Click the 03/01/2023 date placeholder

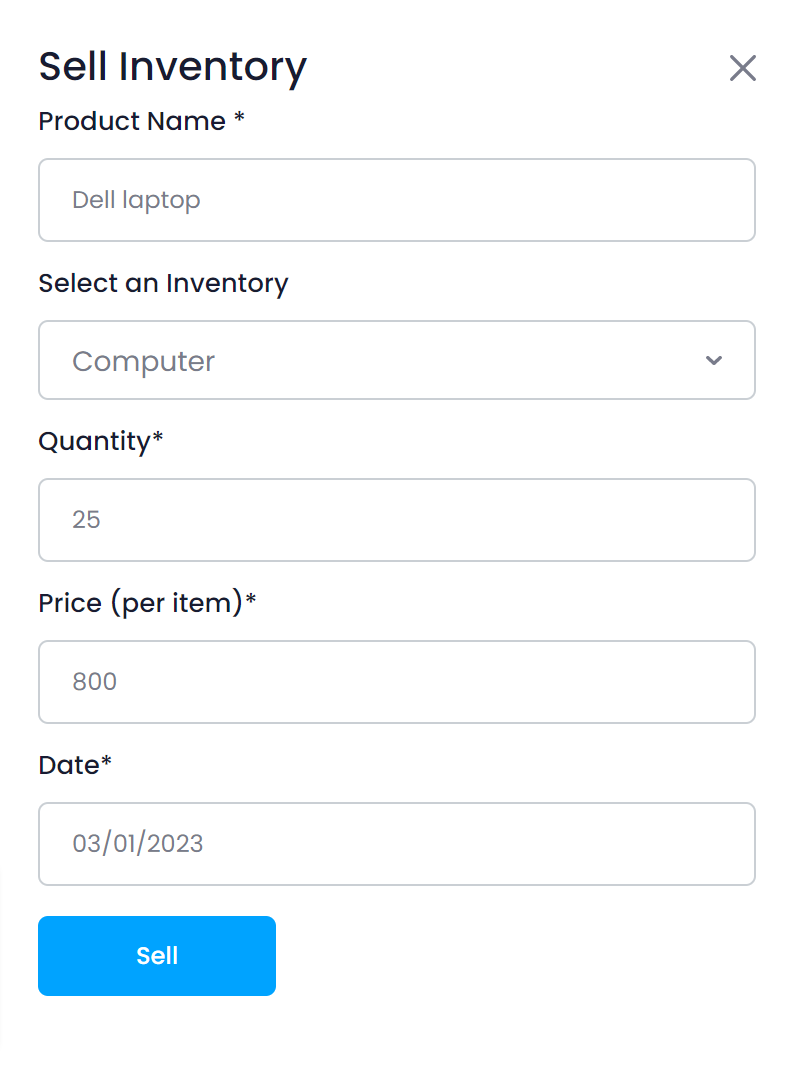[x=137, y=844]
